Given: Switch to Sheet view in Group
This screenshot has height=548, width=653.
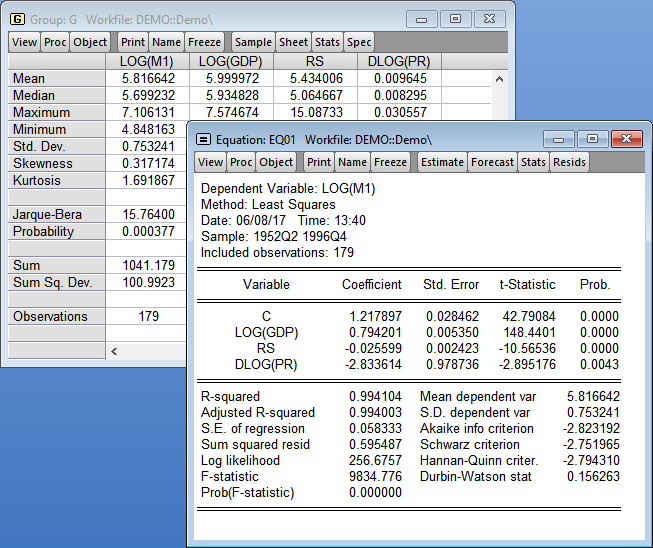Looking at the screenshot, I should [293, 42].
